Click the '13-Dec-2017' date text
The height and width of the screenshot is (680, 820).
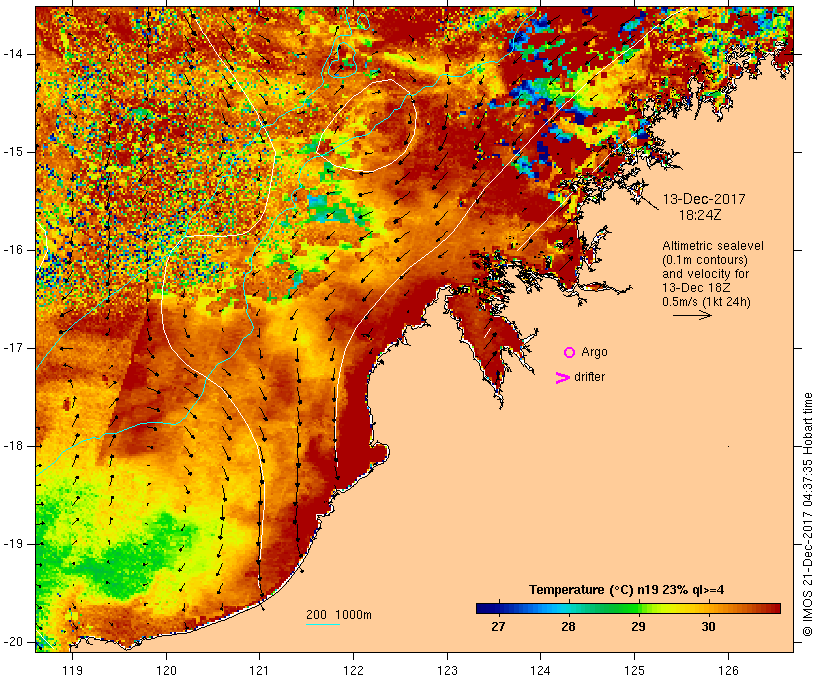(704, 199)
